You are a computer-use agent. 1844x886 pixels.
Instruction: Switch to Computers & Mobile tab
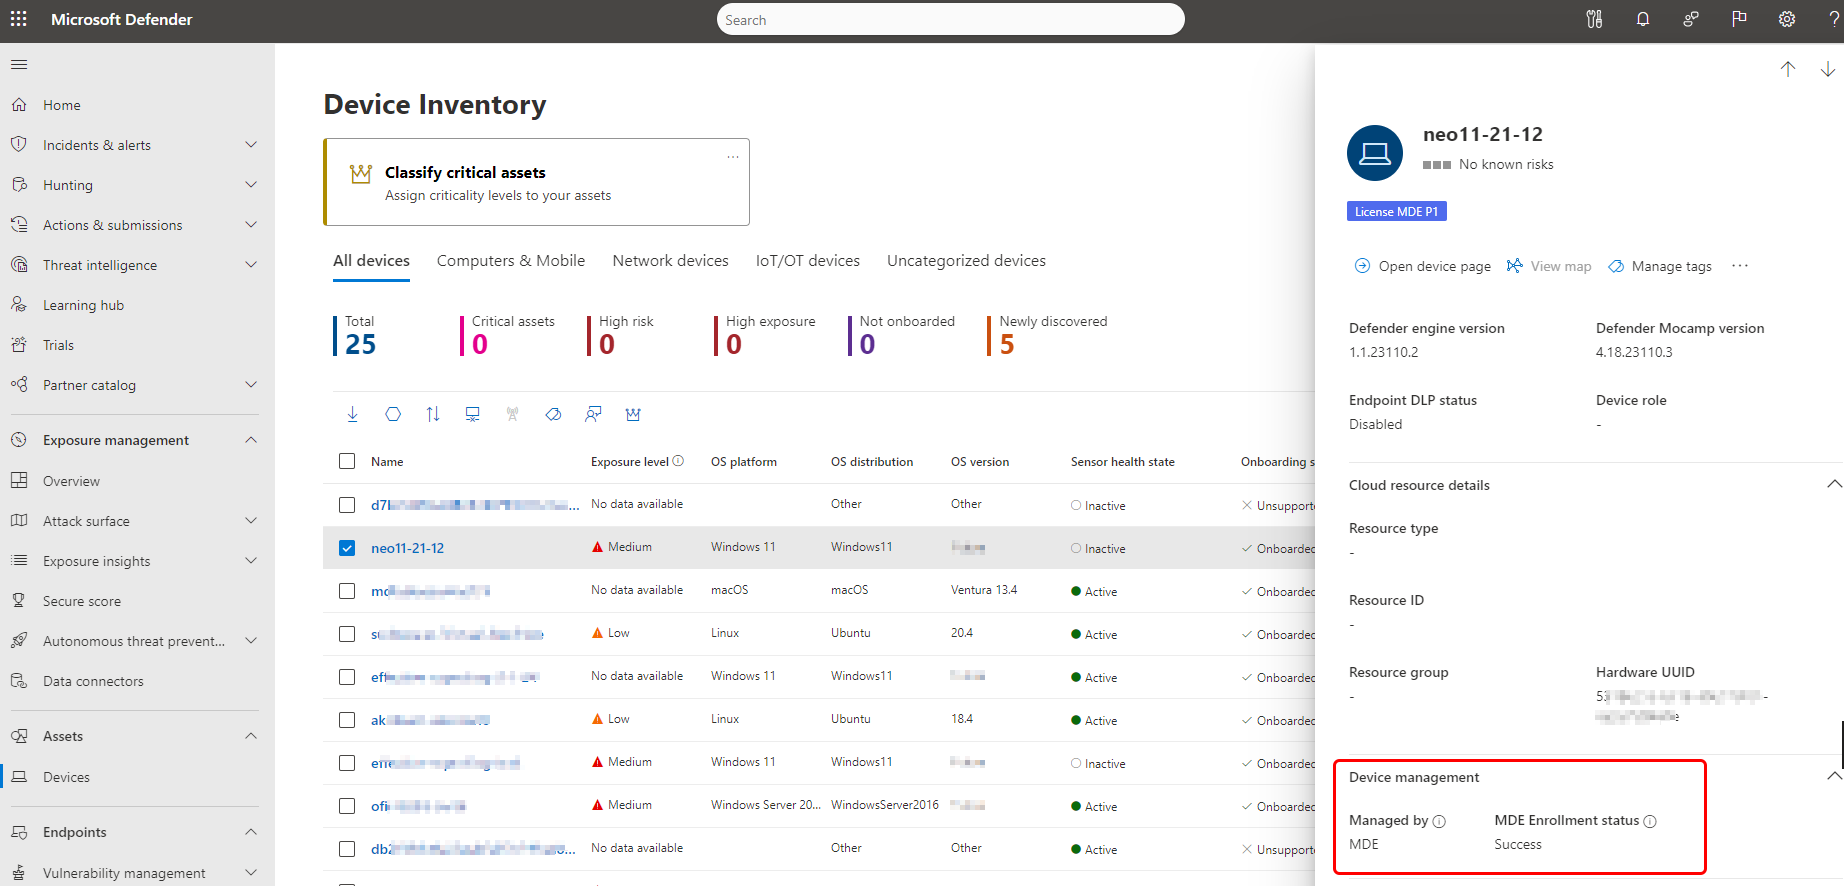coord(511,261)
